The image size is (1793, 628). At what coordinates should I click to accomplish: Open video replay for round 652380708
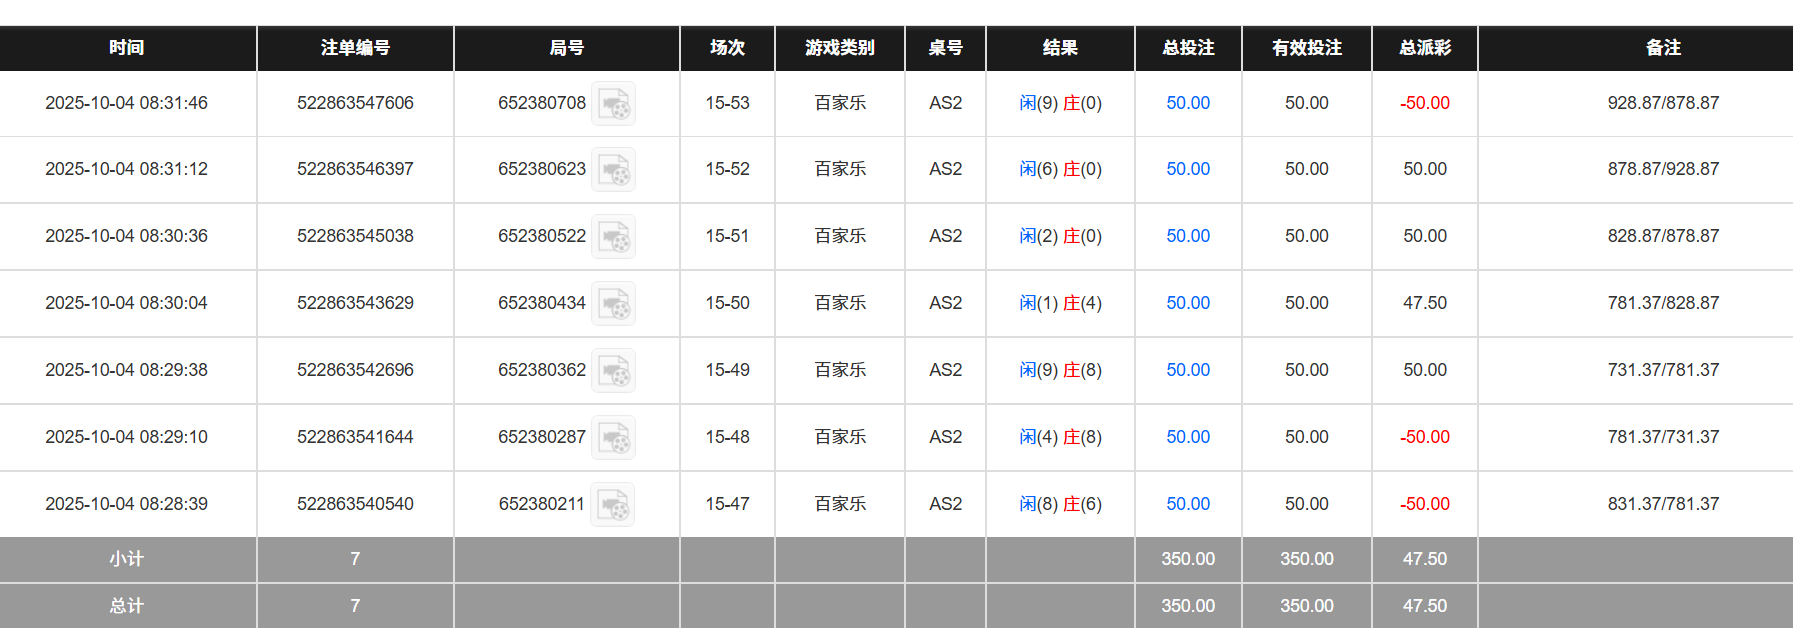click(x=614, y=103)
